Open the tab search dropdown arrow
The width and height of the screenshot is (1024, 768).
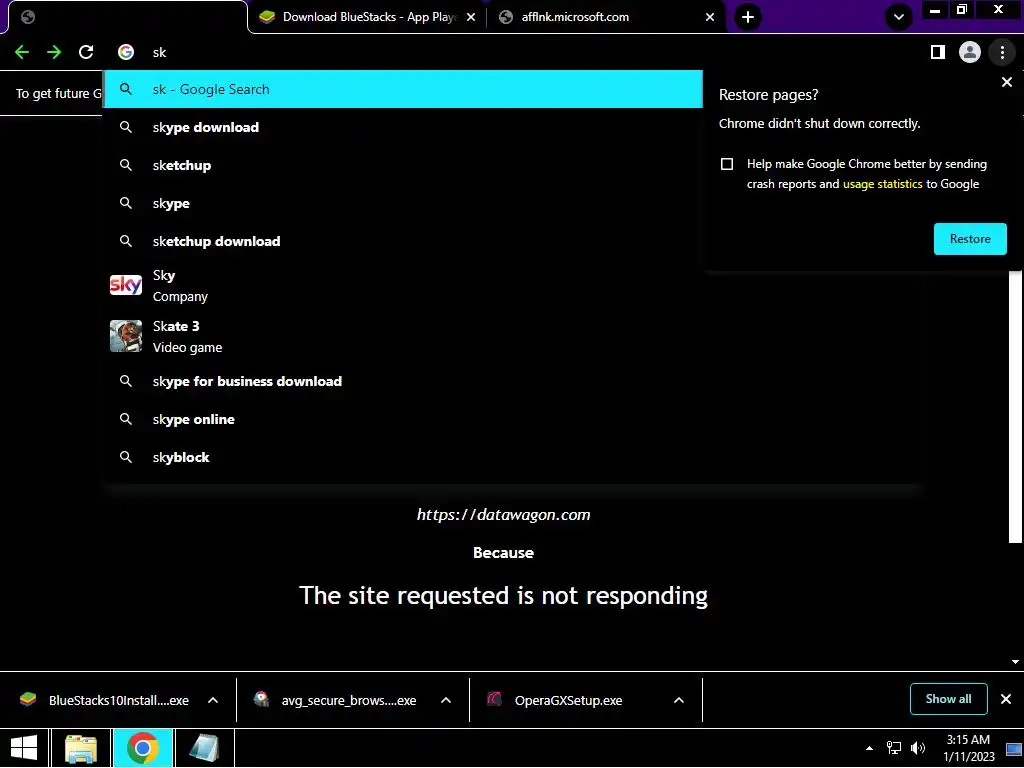[899, 17]
